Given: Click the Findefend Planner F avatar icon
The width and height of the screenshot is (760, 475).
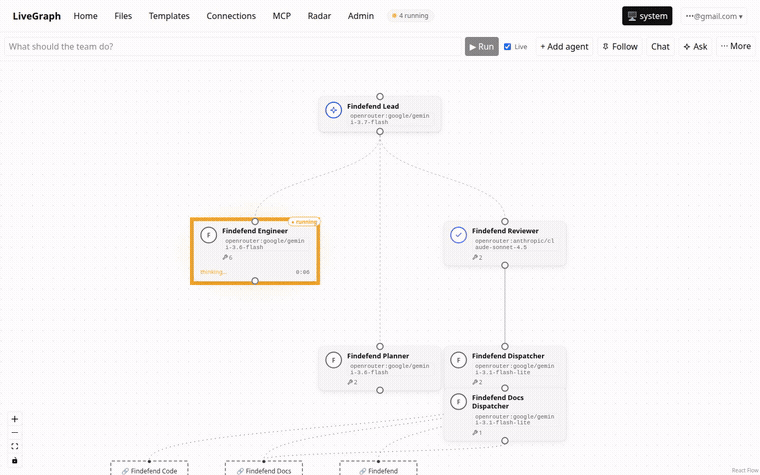Looking at the screenshot, I should point(333,360).
